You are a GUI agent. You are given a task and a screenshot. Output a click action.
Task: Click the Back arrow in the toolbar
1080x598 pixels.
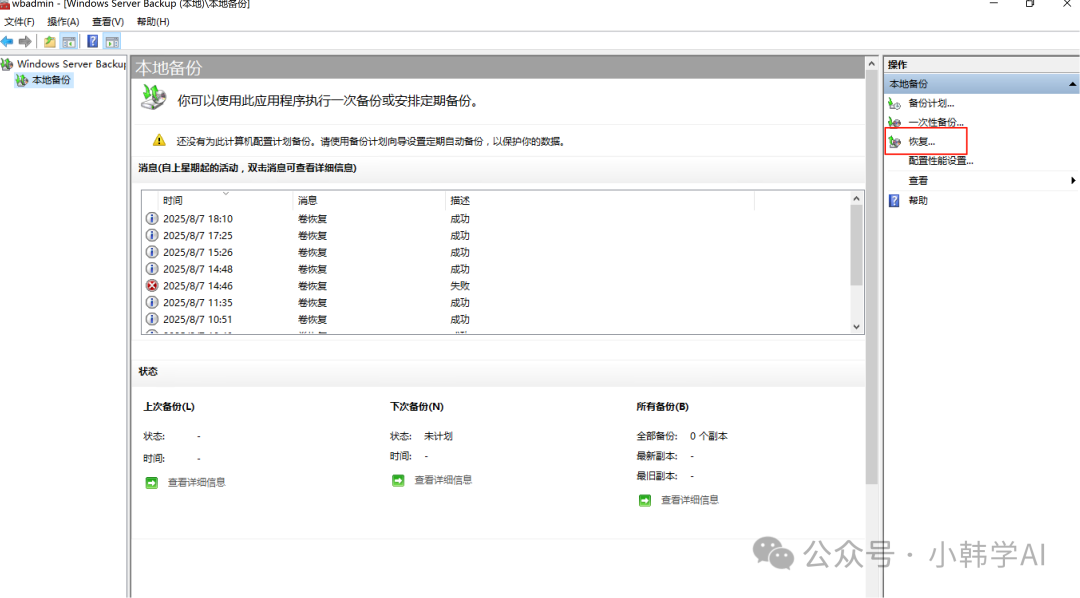(x=8, y=41)
